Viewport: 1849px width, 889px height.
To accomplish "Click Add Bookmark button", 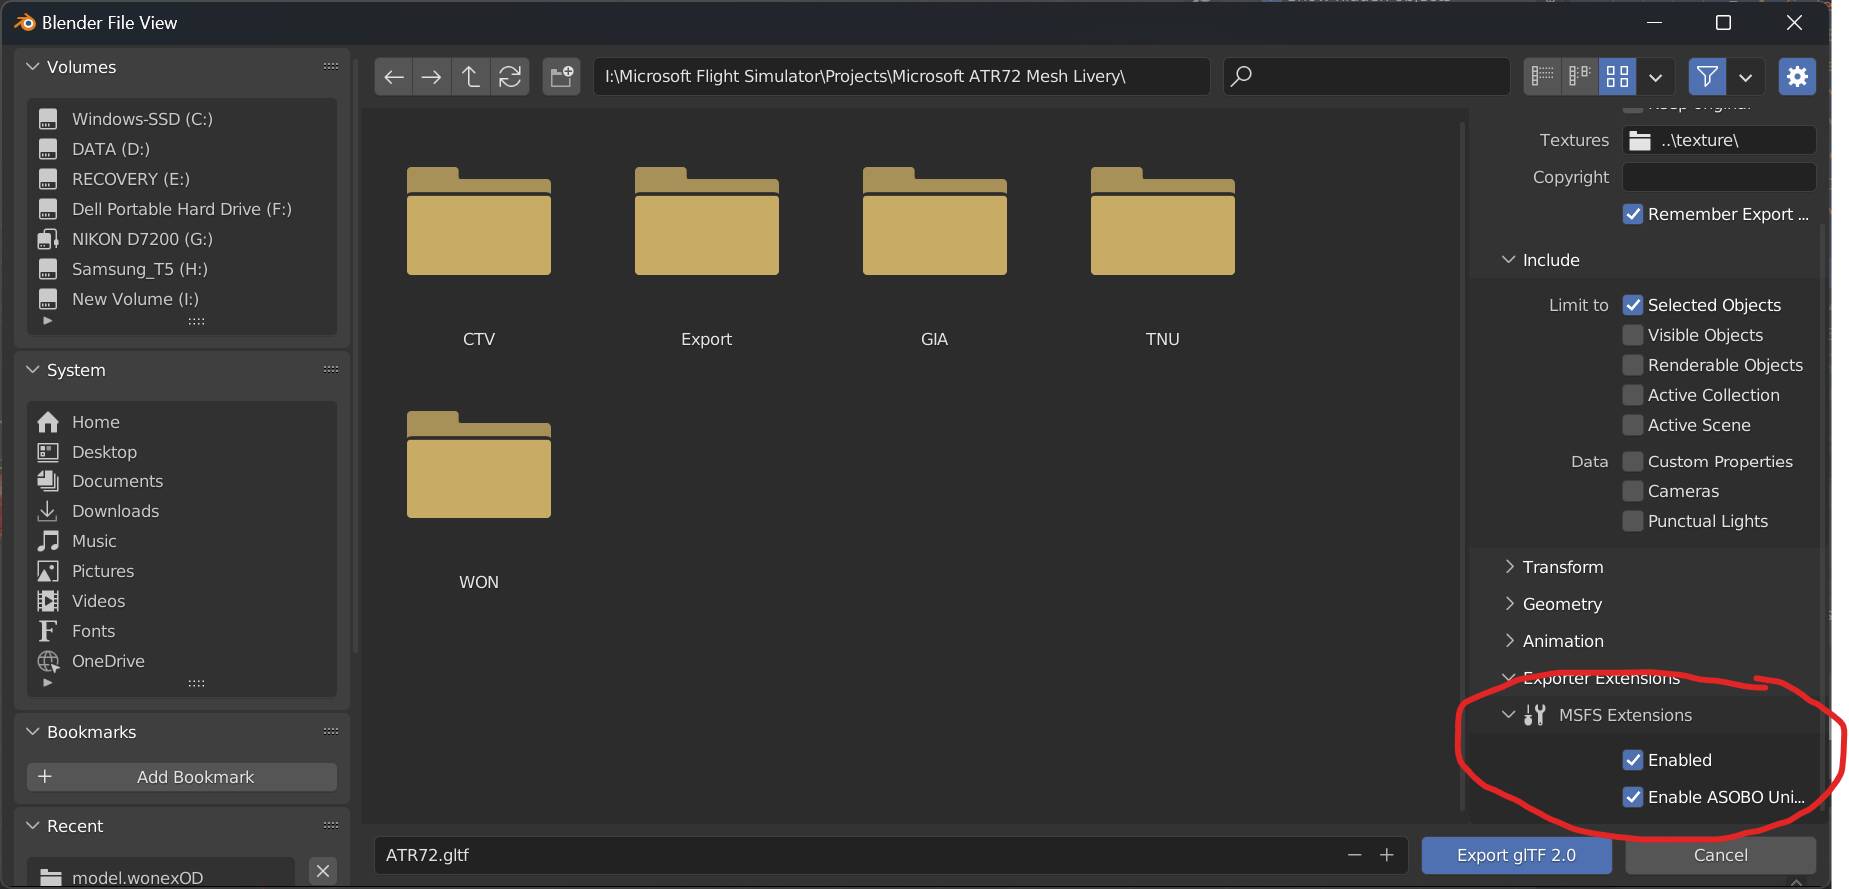I will 182,777.
